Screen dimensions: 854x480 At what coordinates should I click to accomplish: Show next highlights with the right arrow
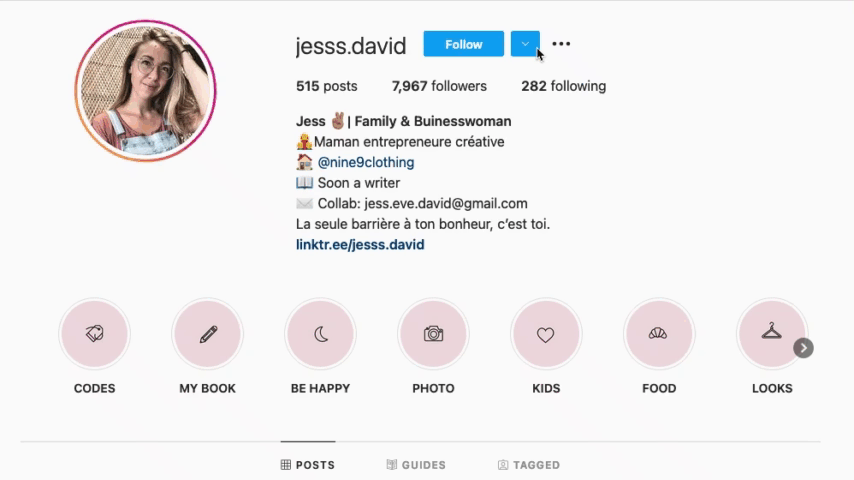click(x=803, y=348)
